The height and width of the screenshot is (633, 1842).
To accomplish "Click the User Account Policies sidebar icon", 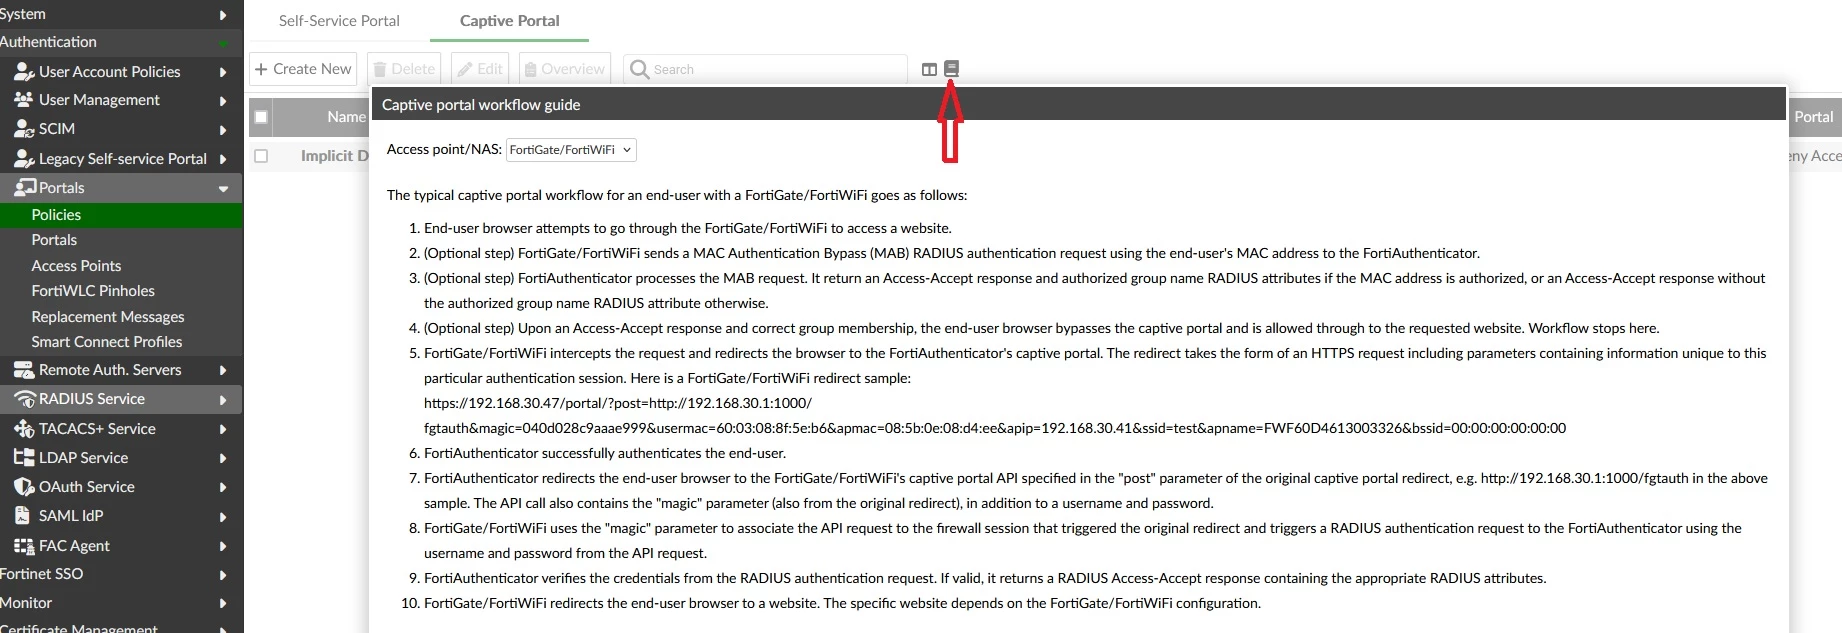I will [24, 72].
